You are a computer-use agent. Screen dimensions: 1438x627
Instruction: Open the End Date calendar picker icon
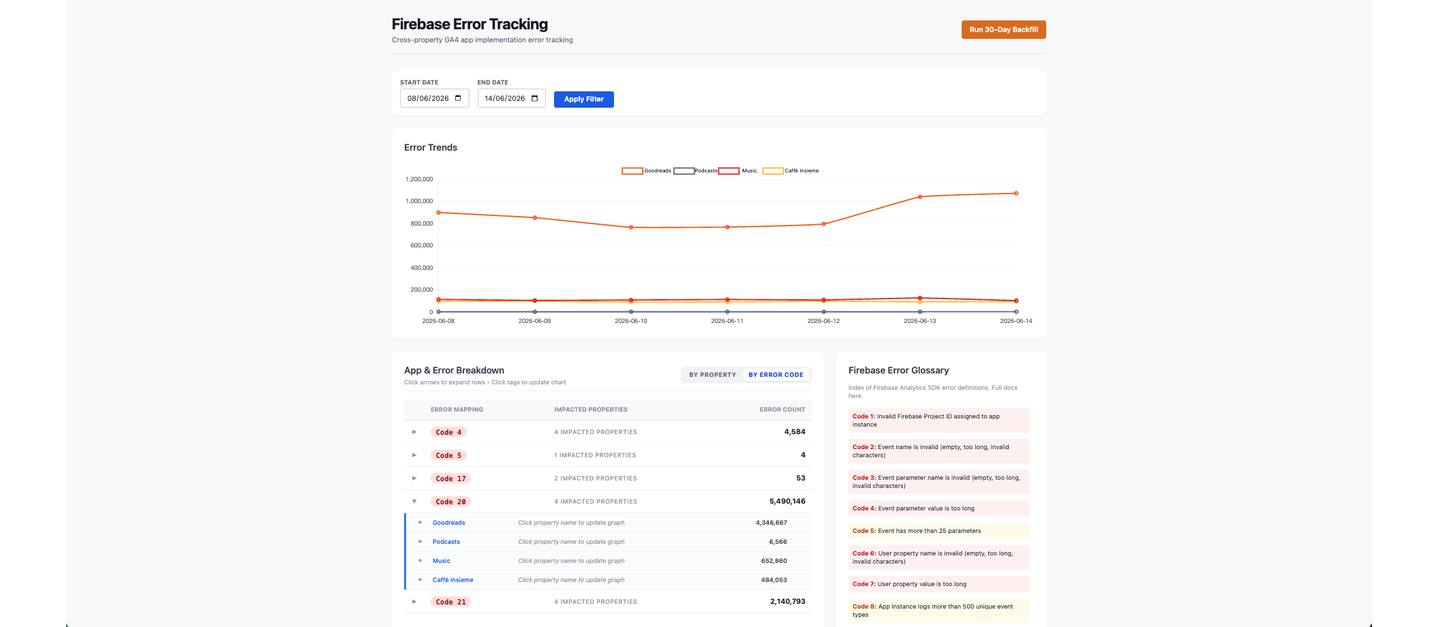point(535,98)
